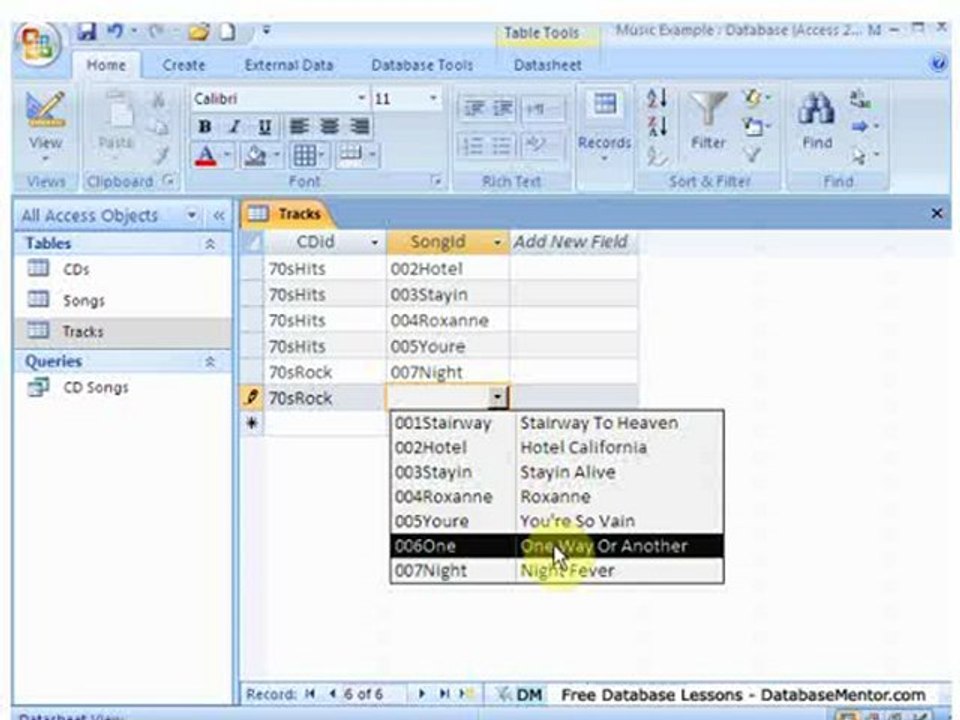Click record number box 6 of 6
Image resolution: width=960 pixels, height=720 pixels.
[372, 694]
